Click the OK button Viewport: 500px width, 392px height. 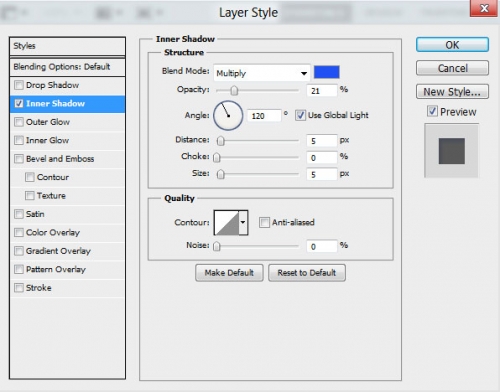tap(452, 45)
